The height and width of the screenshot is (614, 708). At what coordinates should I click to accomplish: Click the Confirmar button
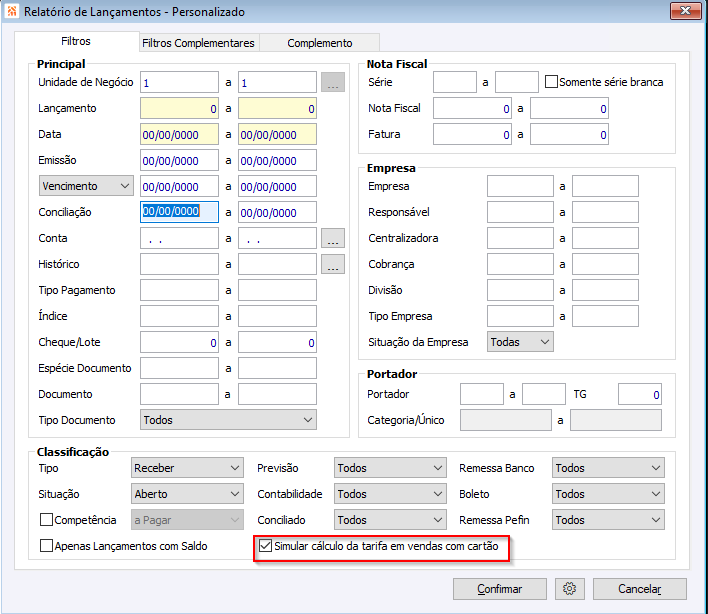point(500,589)
